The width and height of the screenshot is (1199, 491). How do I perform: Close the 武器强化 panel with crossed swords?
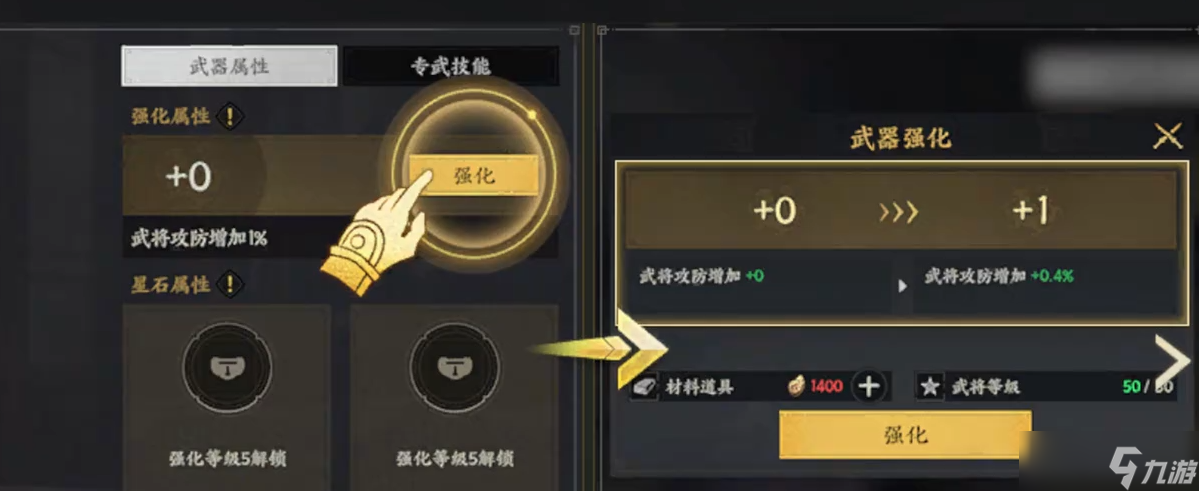click(x=1168, y=138)
